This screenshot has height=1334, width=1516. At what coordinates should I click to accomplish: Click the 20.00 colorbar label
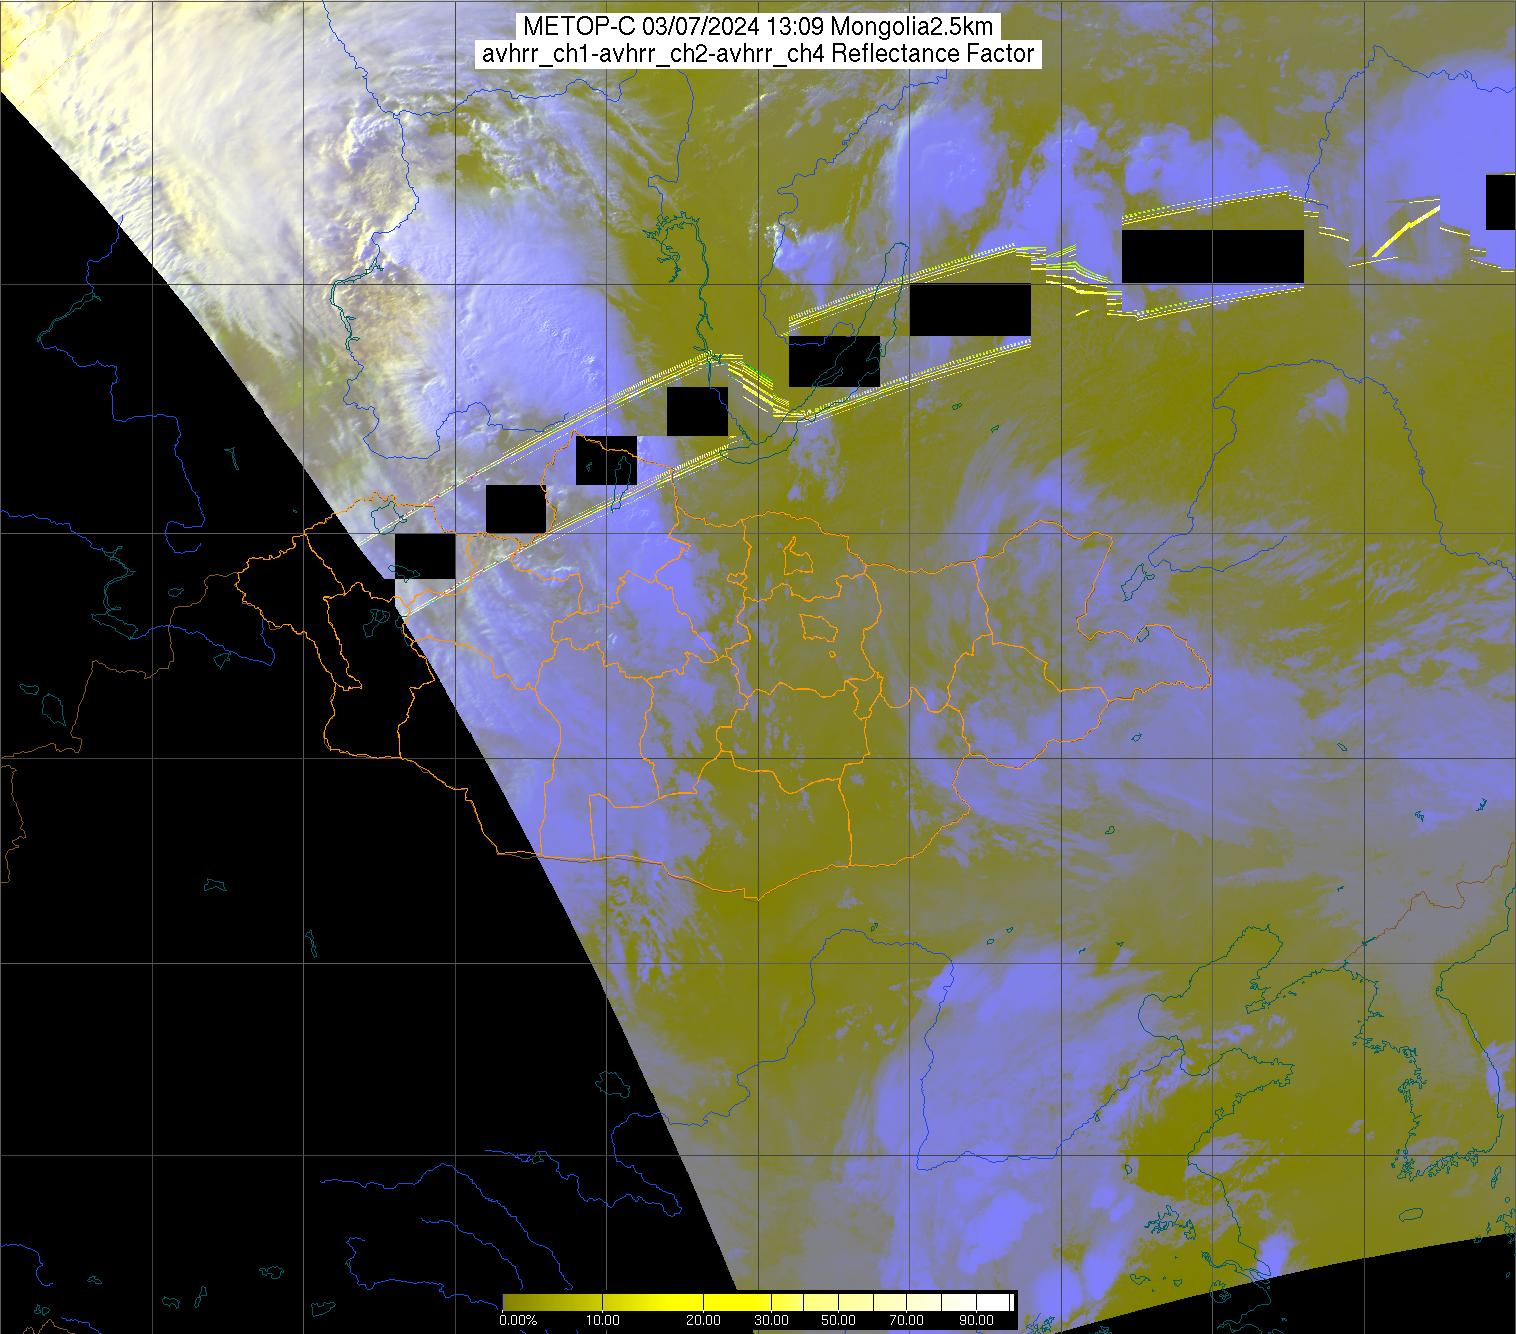(704, 1321)
